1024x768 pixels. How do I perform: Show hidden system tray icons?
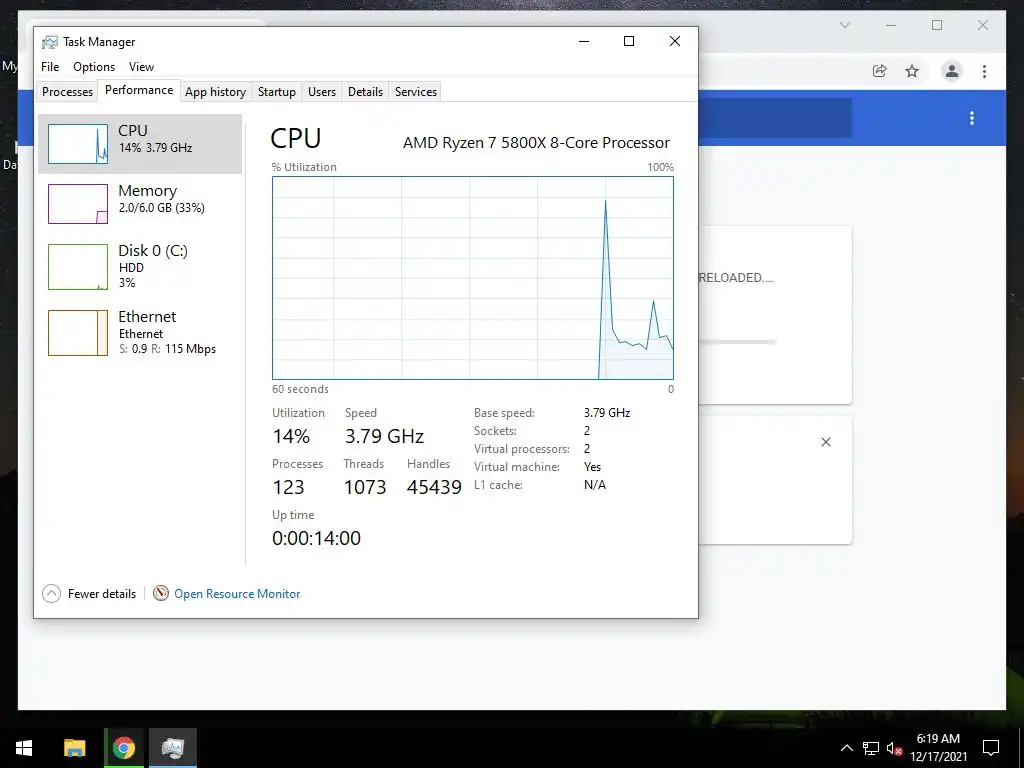click(x=846, y=748)
